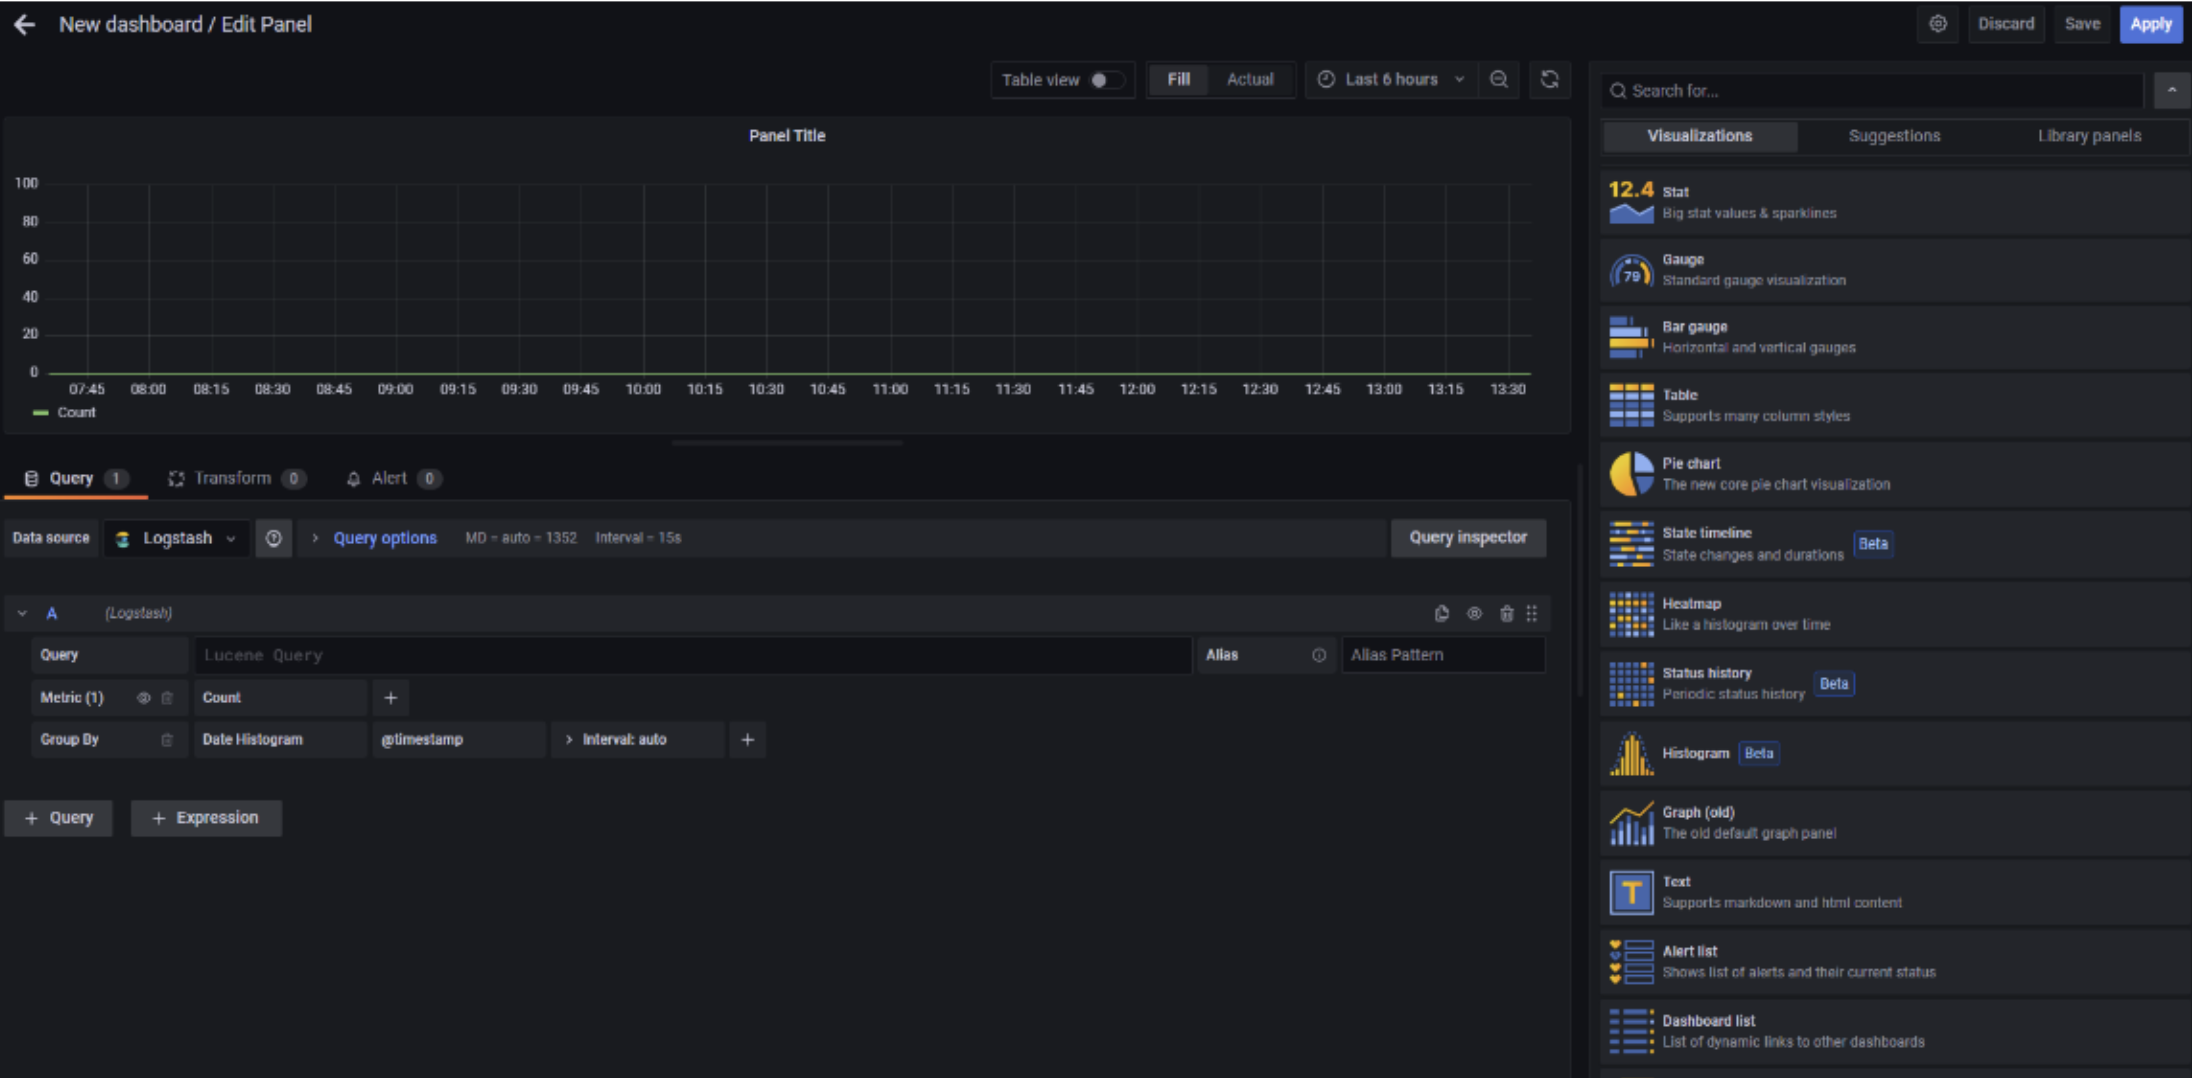Viewport: 2192px width, 1078px height.
Task: Select the Stat visualization
Action: [x=1894, y=202]
